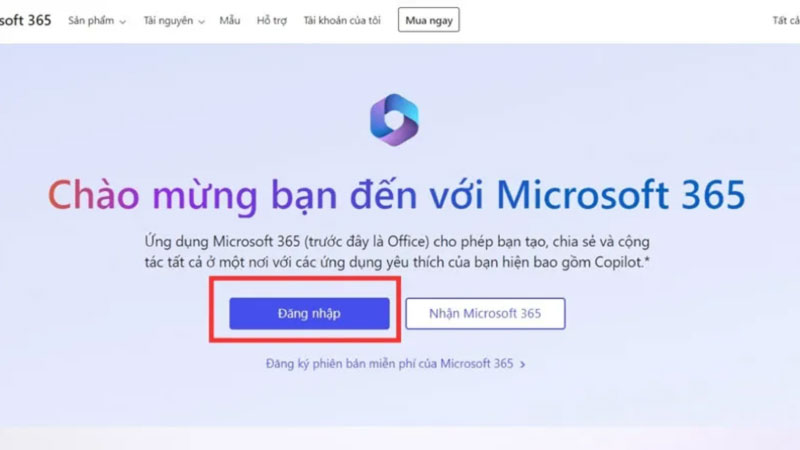Click the word Office in the description

407,241
